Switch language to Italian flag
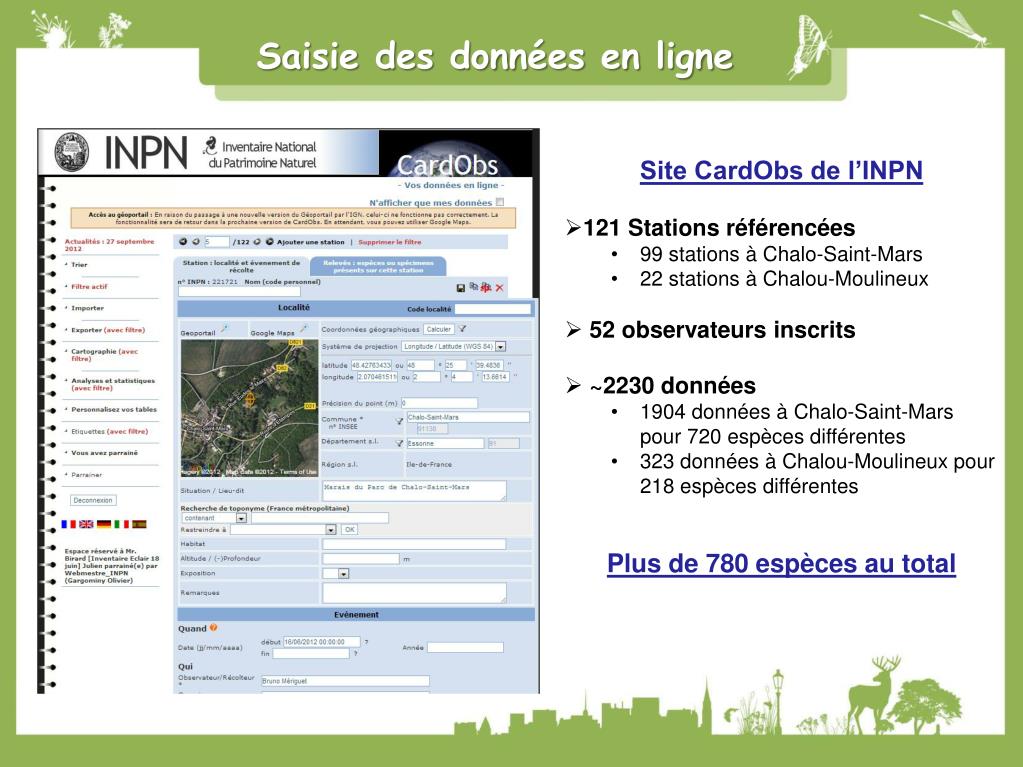1023x767 pixels. click(x=121, y=524)
